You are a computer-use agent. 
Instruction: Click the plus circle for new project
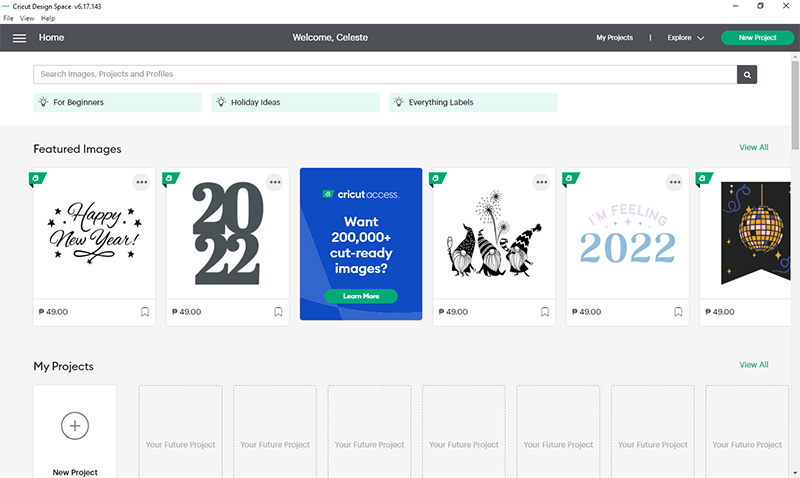75,425
